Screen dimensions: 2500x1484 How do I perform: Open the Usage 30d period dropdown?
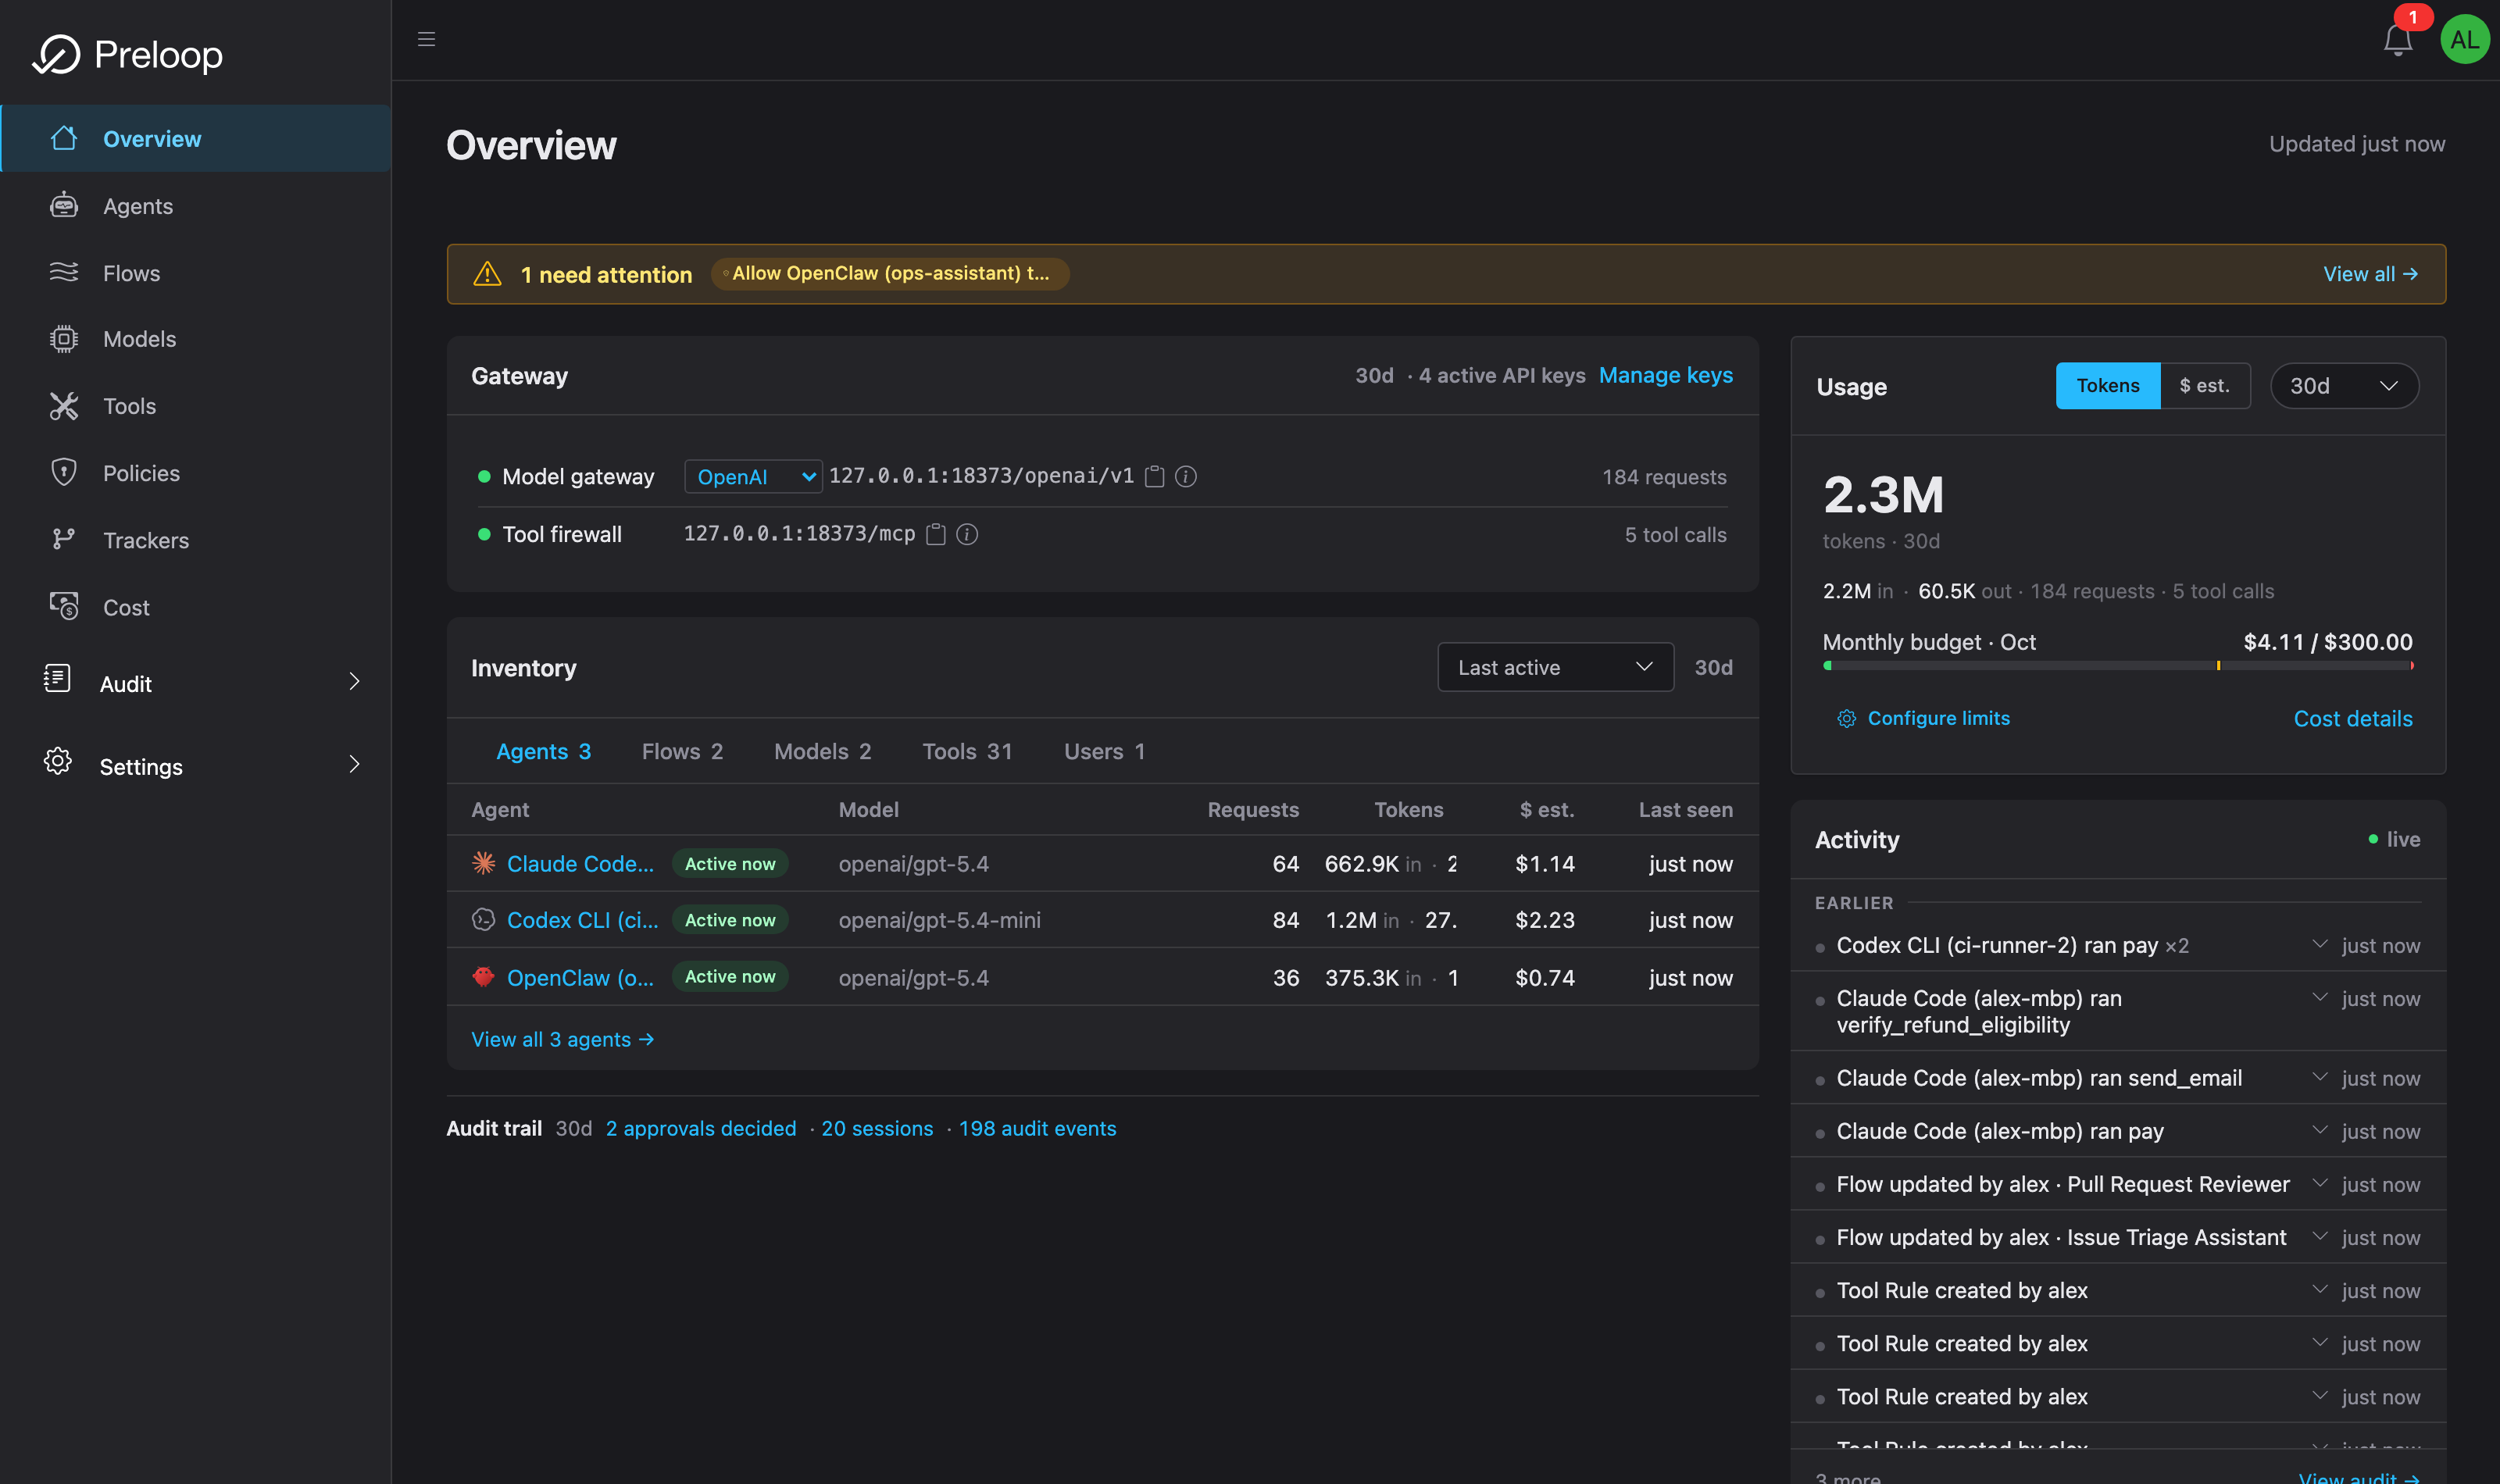coord(2344,386)
